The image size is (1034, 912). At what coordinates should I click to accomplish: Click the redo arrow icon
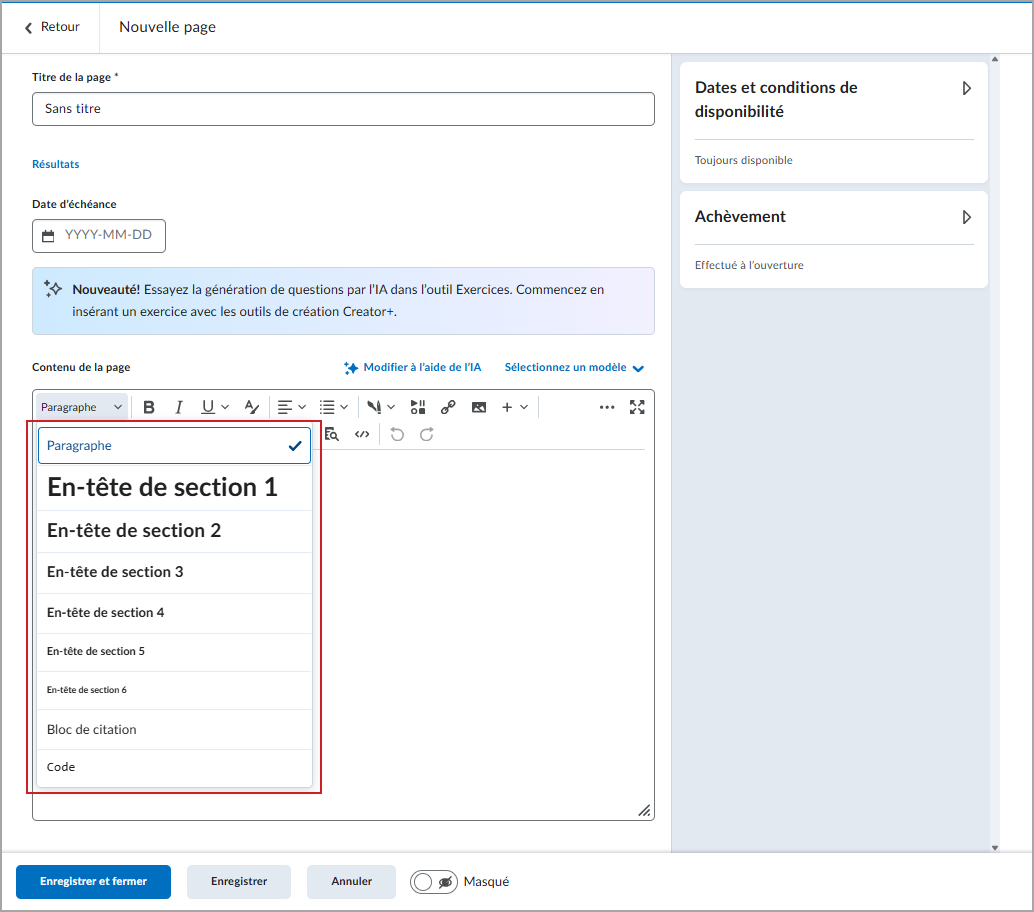[427, 435]
